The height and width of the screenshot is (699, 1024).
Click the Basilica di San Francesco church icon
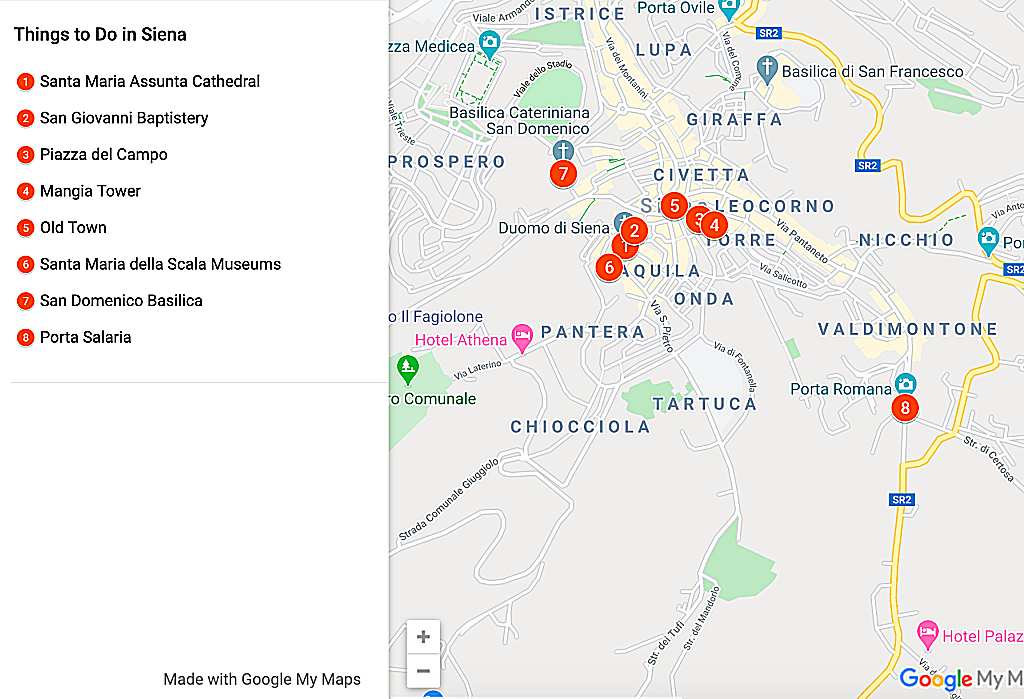pos(767,70)
